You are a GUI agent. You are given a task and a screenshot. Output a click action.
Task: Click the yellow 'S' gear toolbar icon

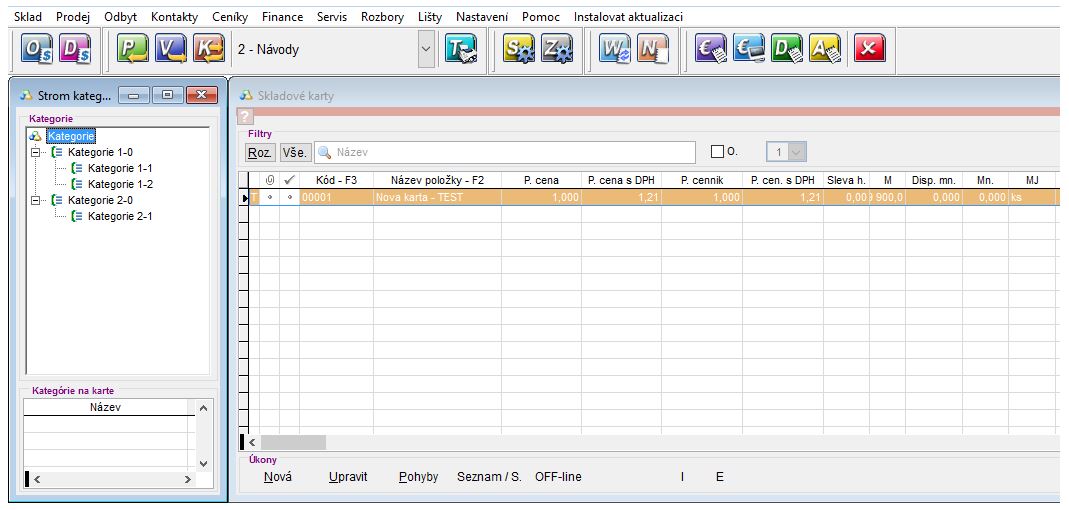(518, 49)
